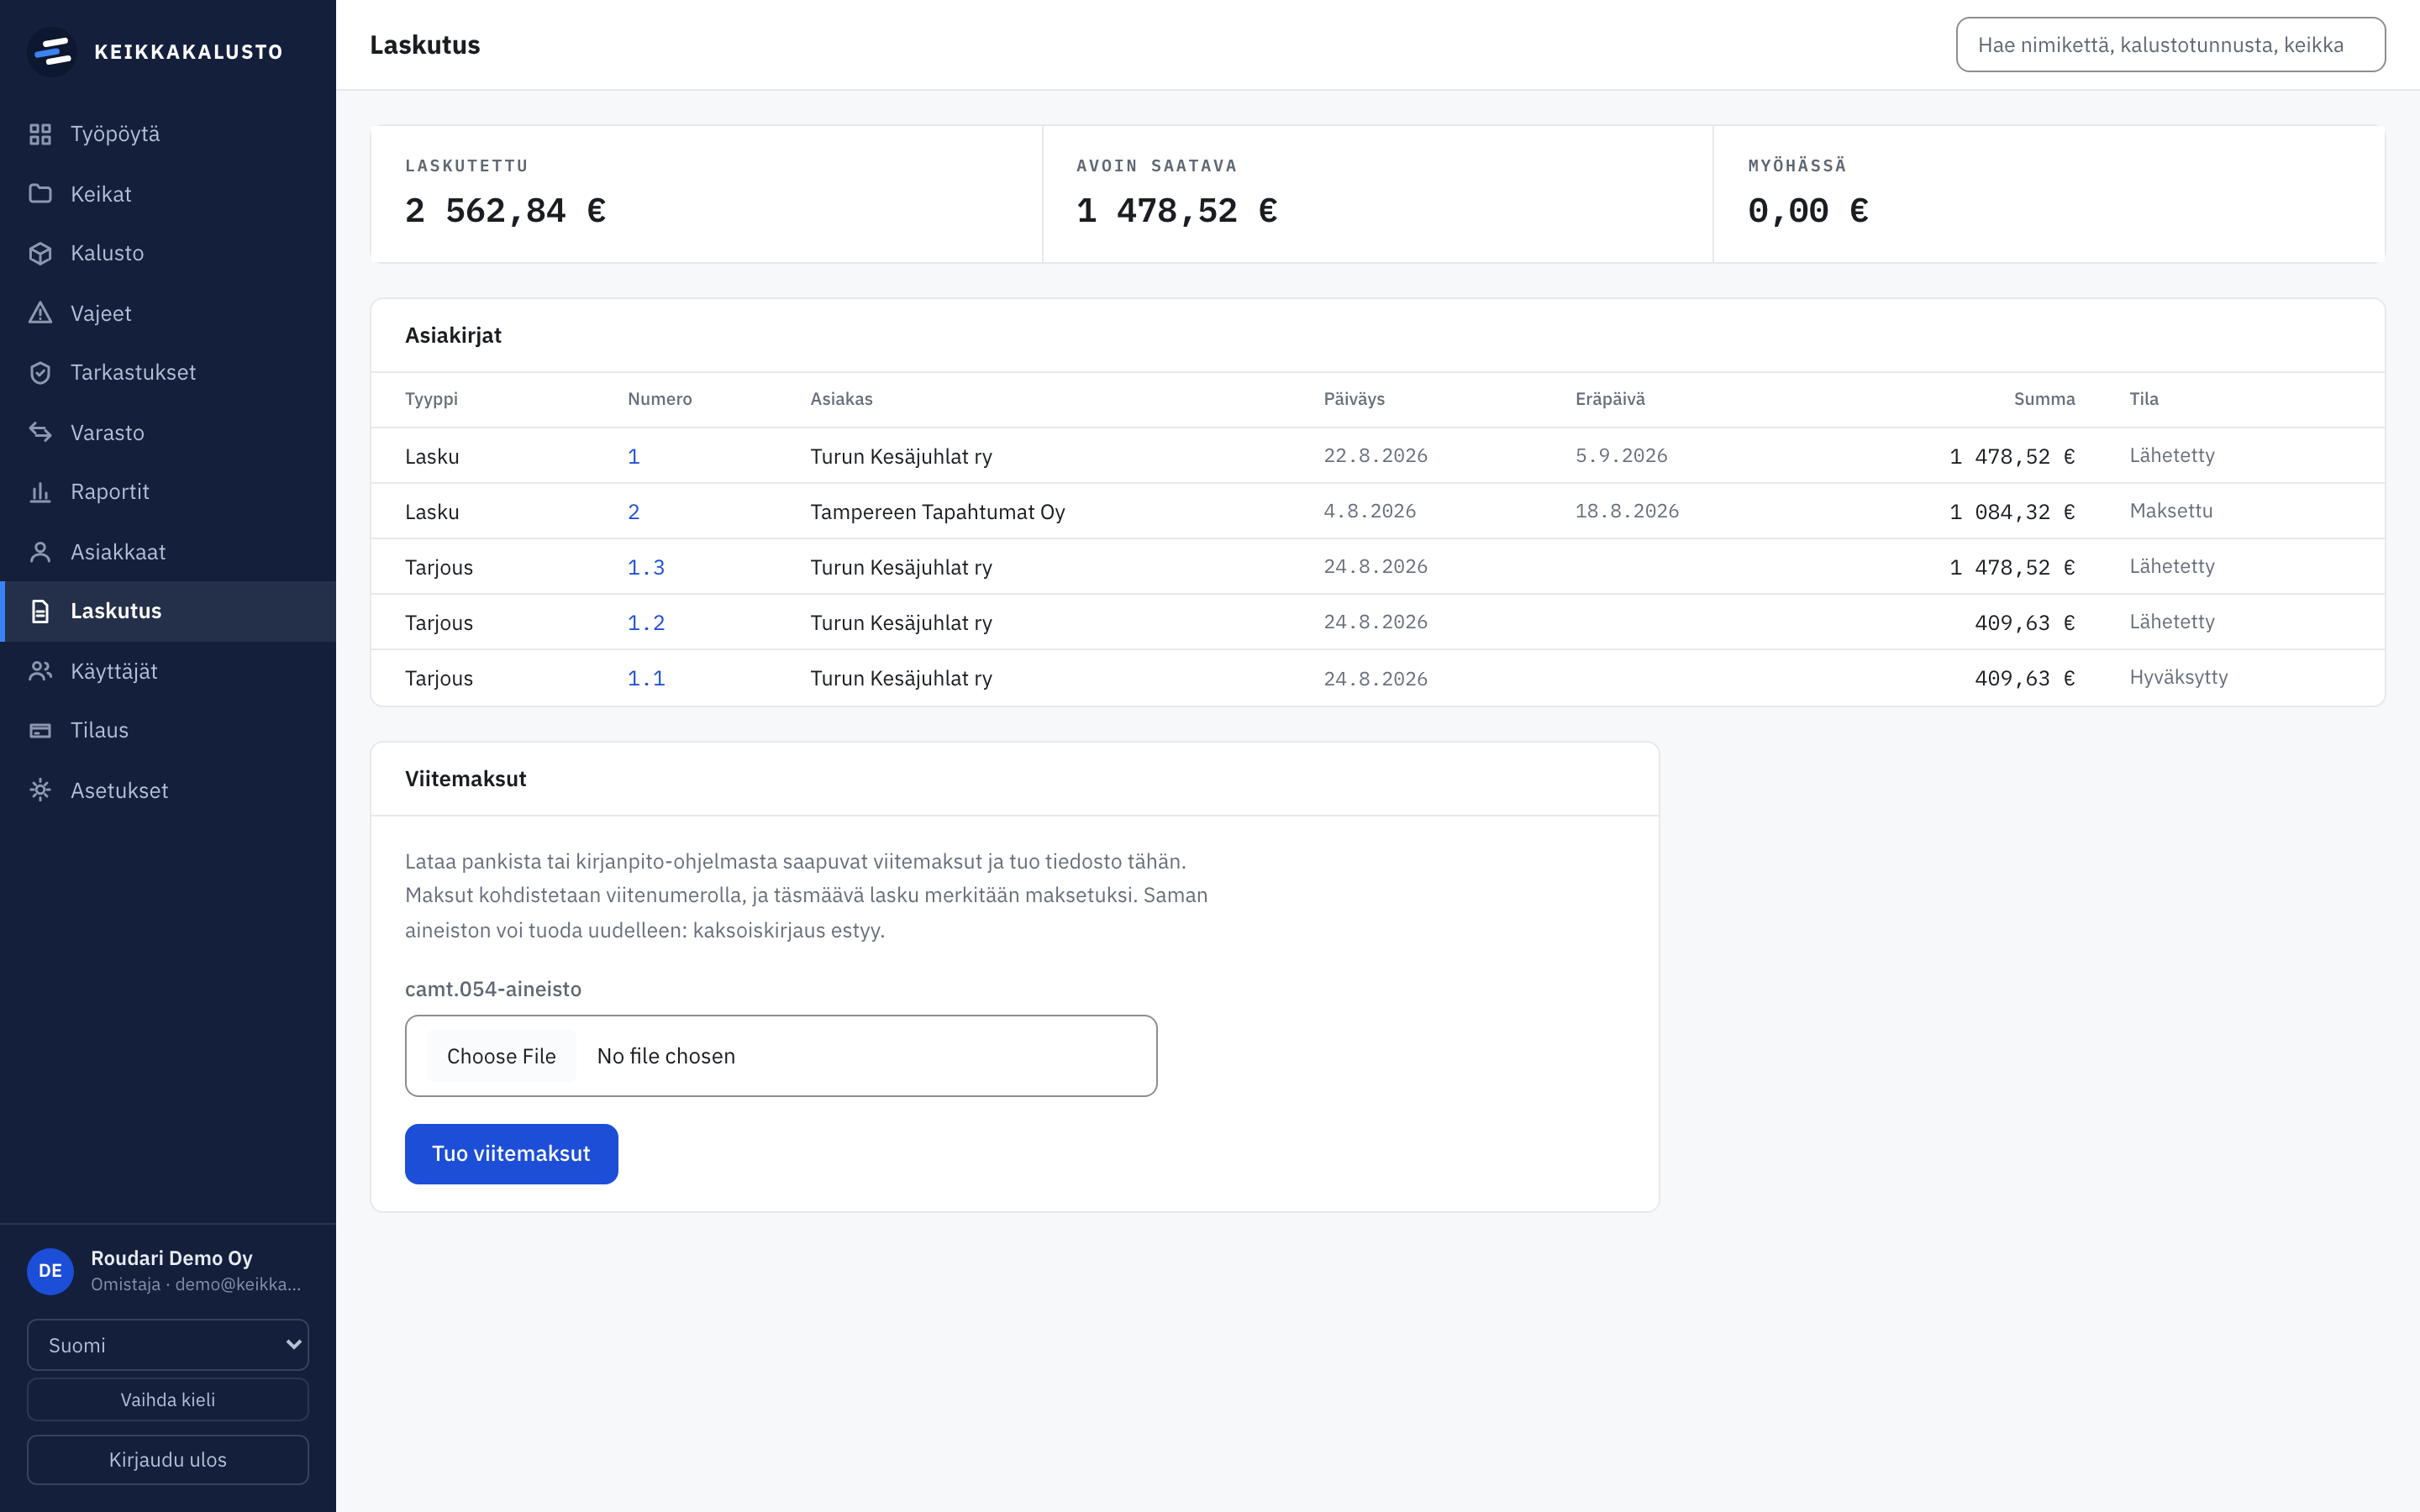Click the camt.054 file input box
The width and height of the screenshot is (2420, 1512).
click(781, 1056)
